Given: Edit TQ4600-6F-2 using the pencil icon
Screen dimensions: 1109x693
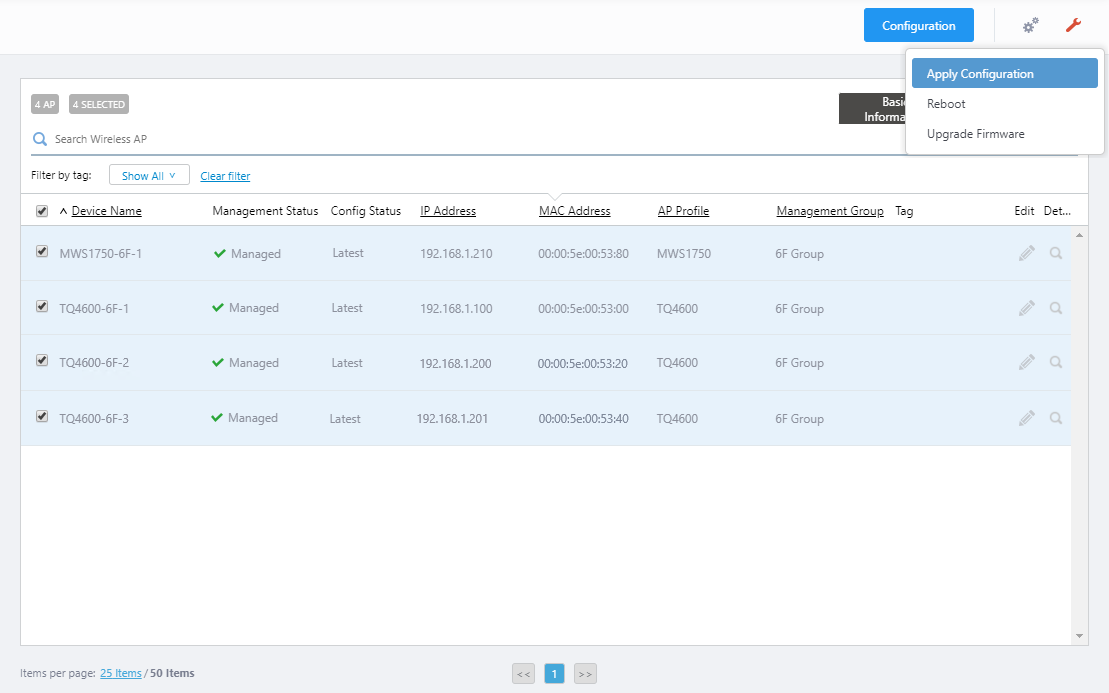Looking at the screenshot, I should coord(1026,362).
